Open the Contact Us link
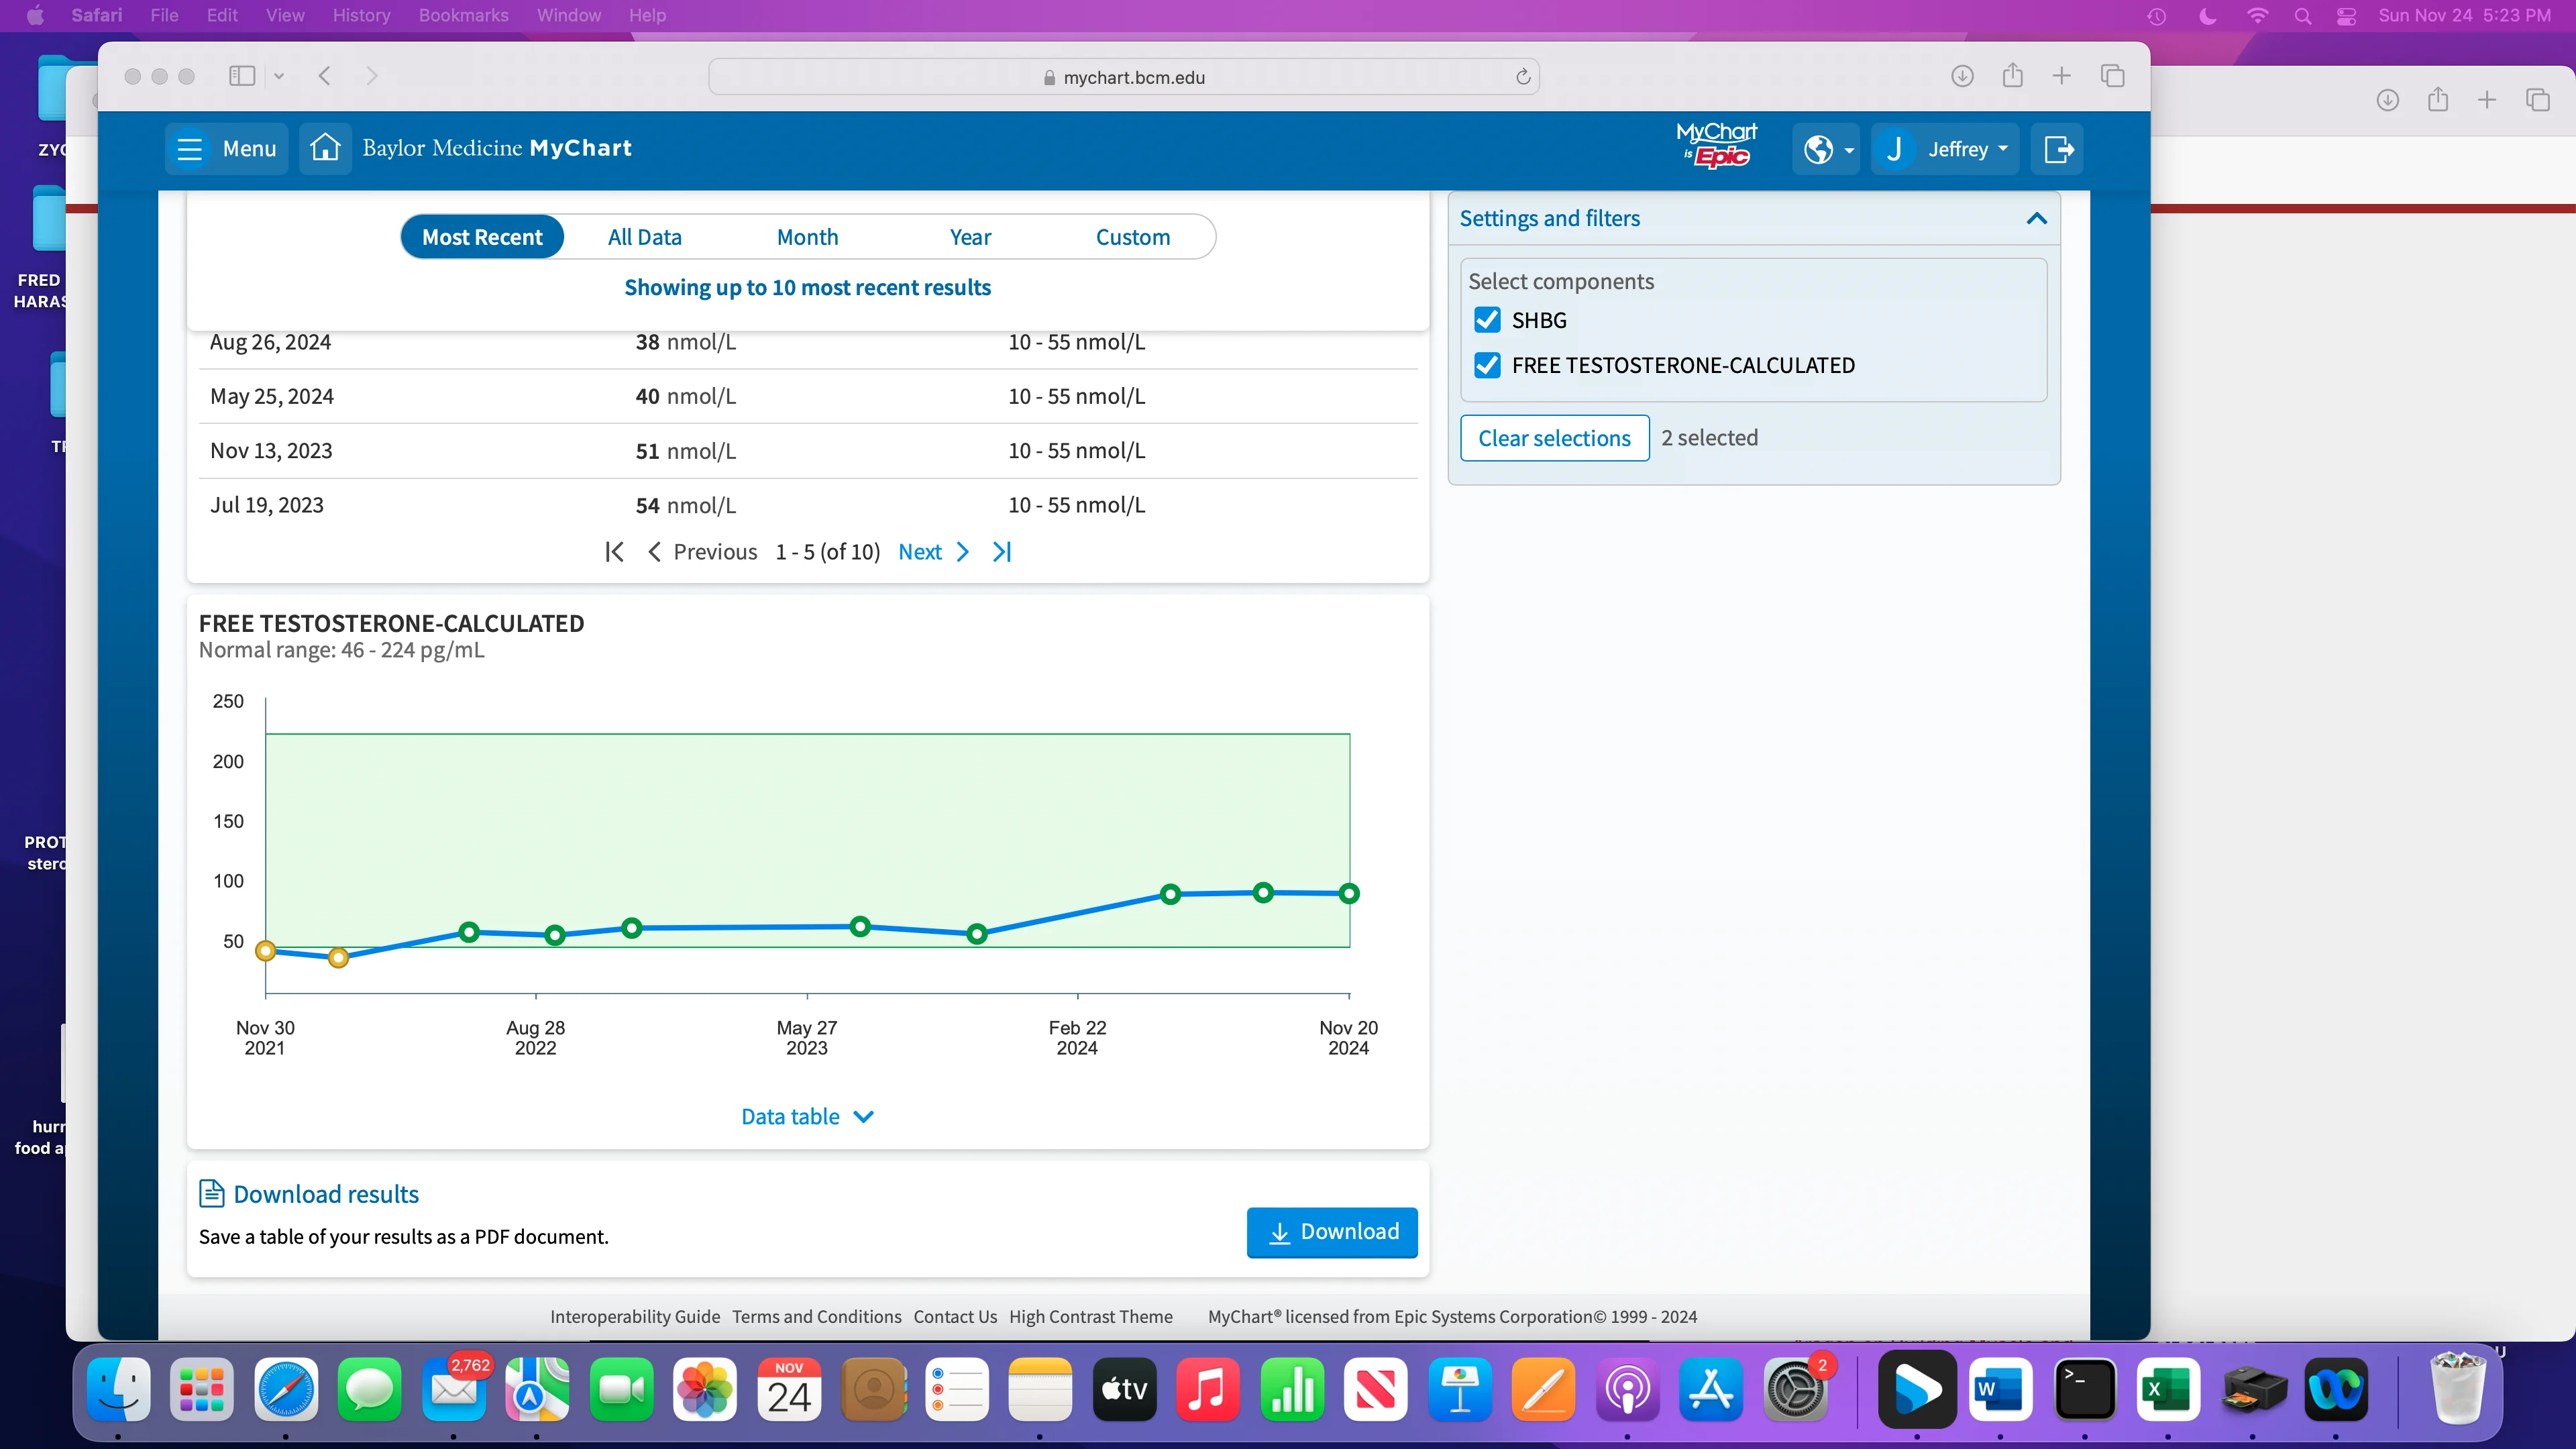Viewport: 2576px width, 1449px height. coord(955,1317)
